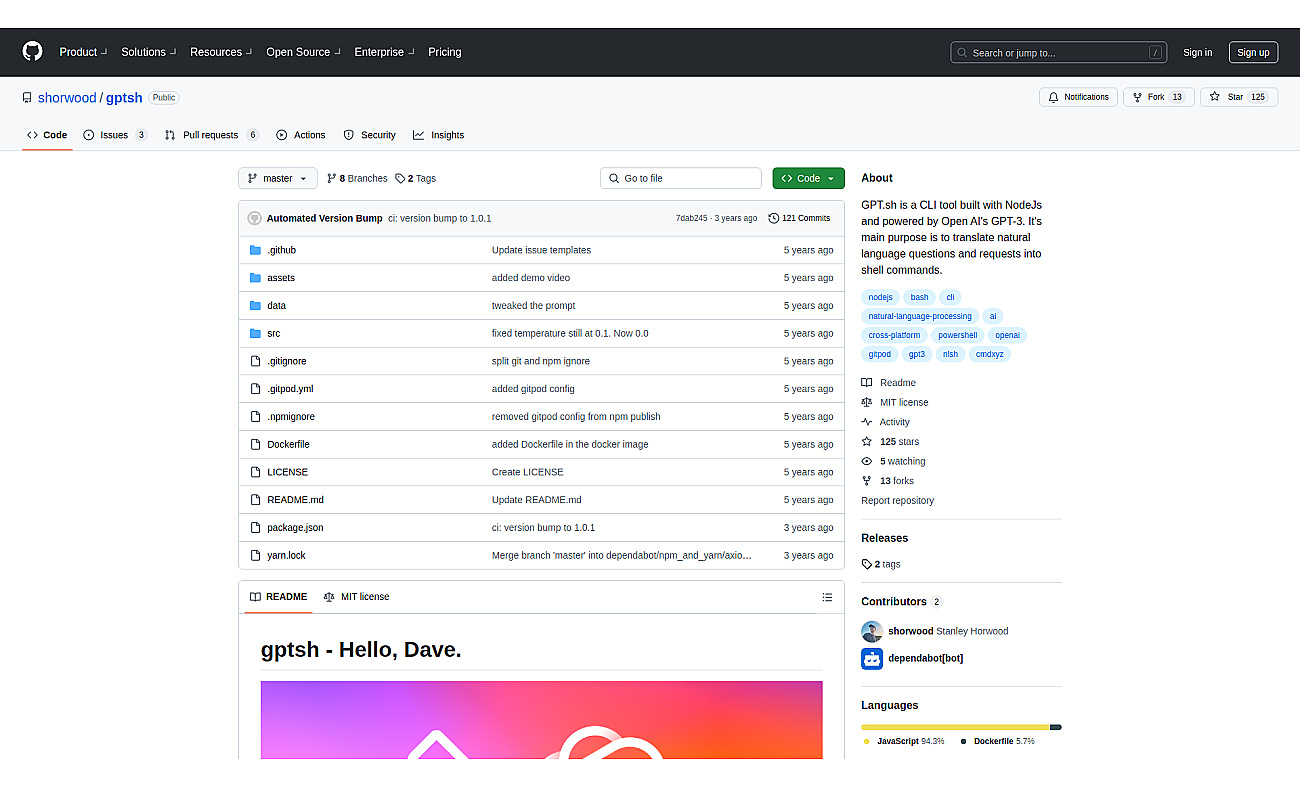Open the Pull requests tab
The height and width of the screenshot is (788, 1300).
coord(212,135)
